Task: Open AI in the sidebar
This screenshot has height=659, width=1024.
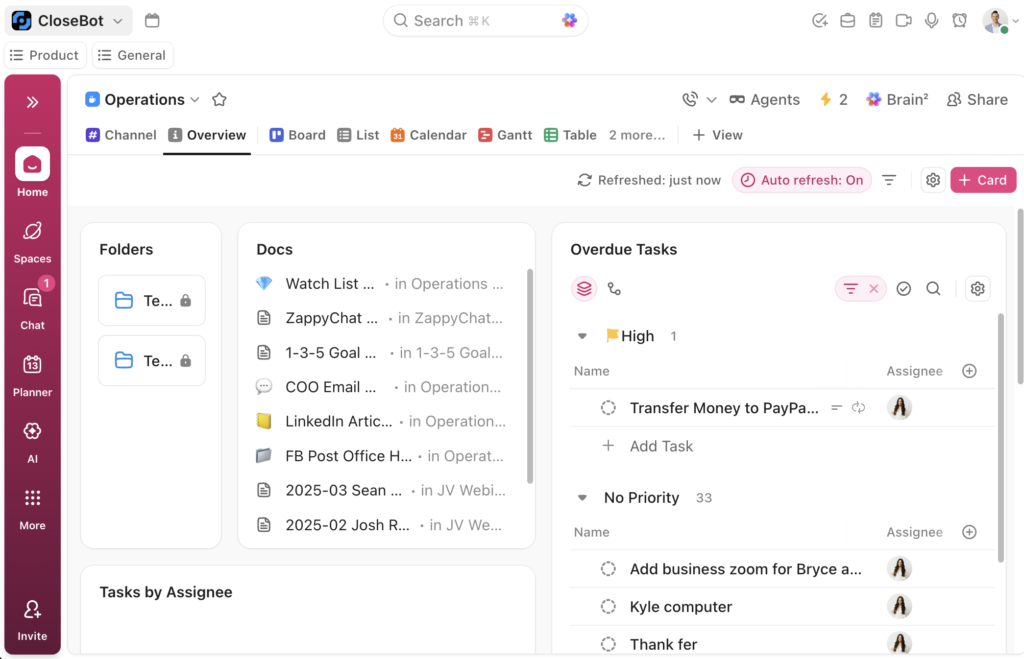Action: tap(32, 442)
